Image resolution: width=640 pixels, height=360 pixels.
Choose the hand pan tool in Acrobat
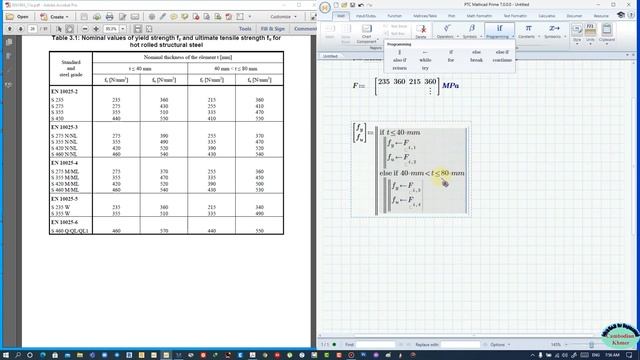click(70, 29)
